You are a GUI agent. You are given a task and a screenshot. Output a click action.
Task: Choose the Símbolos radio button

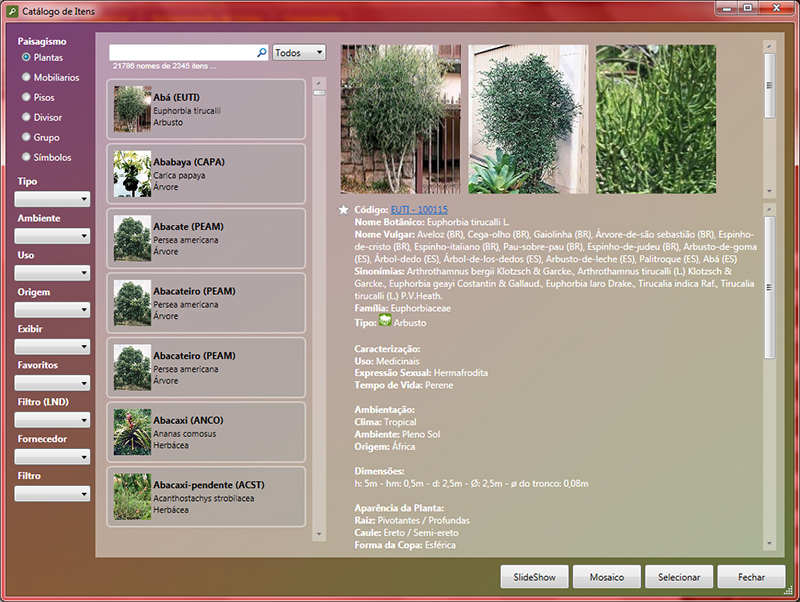26,157
